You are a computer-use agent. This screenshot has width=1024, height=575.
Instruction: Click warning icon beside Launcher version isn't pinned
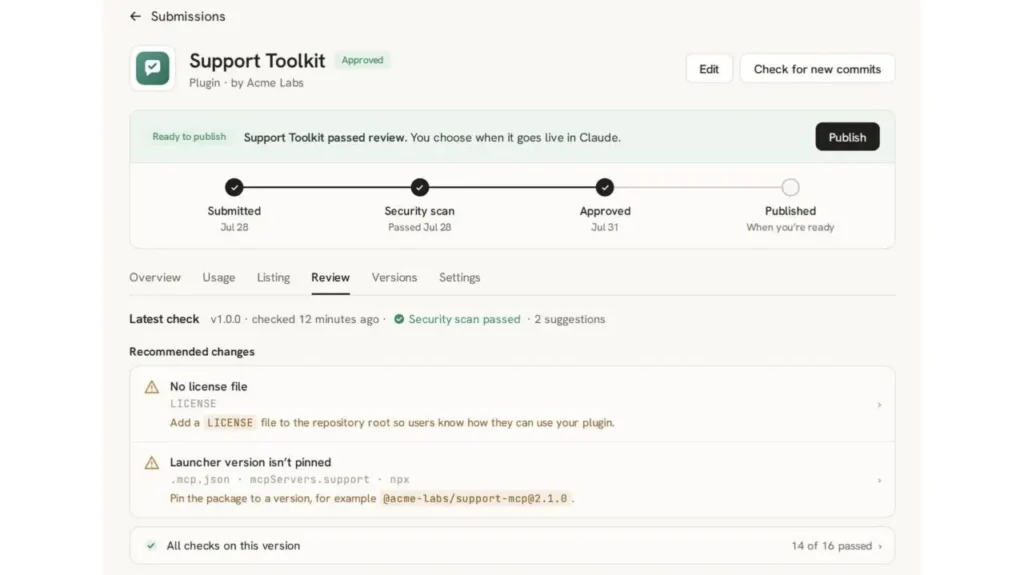pos(152,463)
